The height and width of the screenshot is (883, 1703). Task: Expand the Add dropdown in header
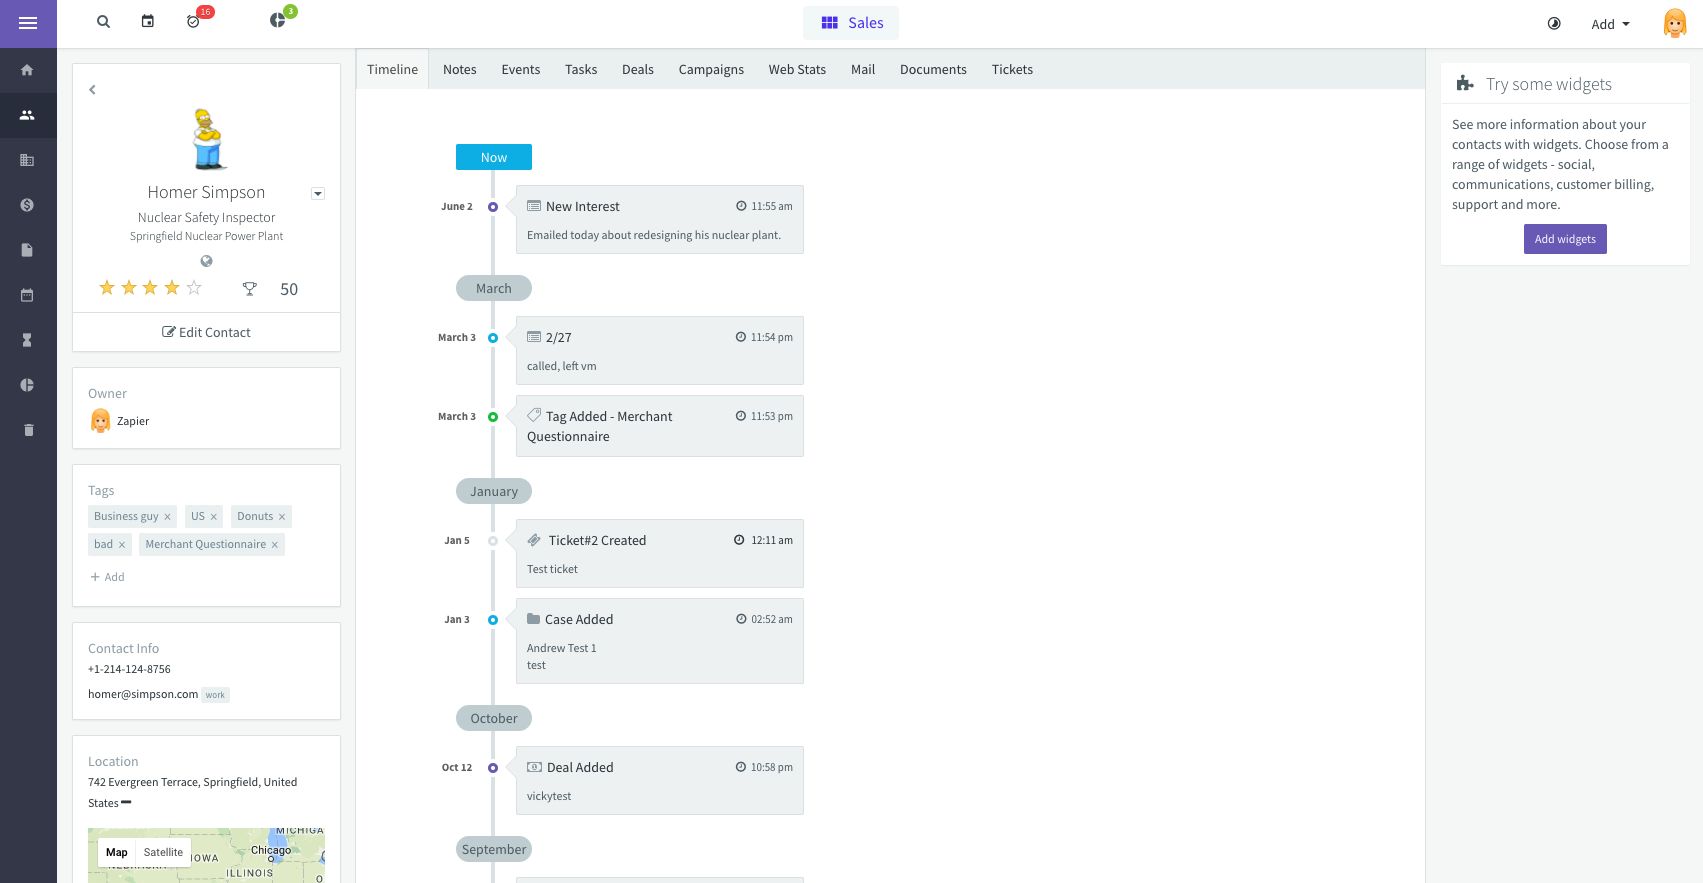point(1610,24)
